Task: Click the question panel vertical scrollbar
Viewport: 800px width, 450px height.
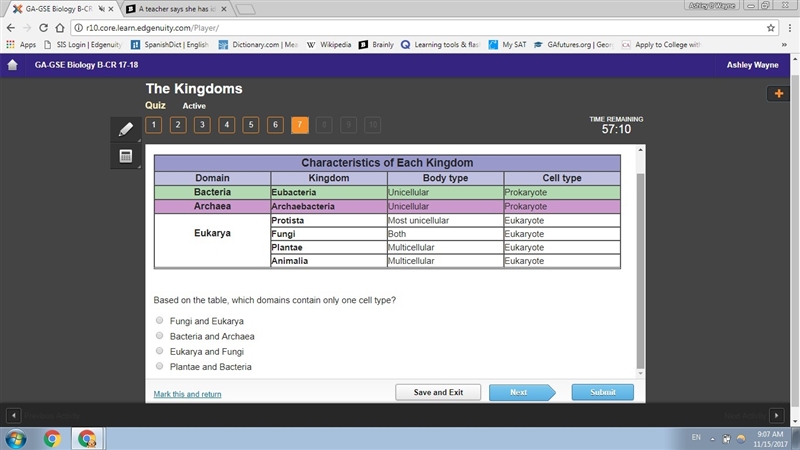Action: (x=640, y=270)
